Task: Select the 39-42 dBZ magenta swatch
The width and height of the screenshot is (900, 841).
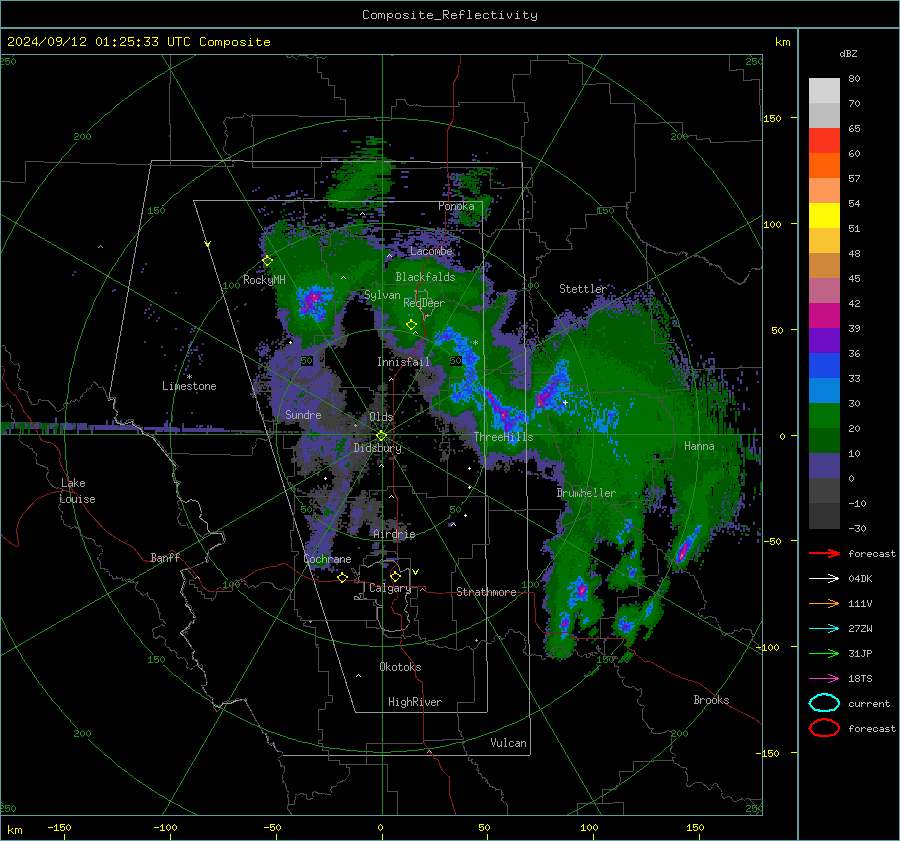Action: 824,316
